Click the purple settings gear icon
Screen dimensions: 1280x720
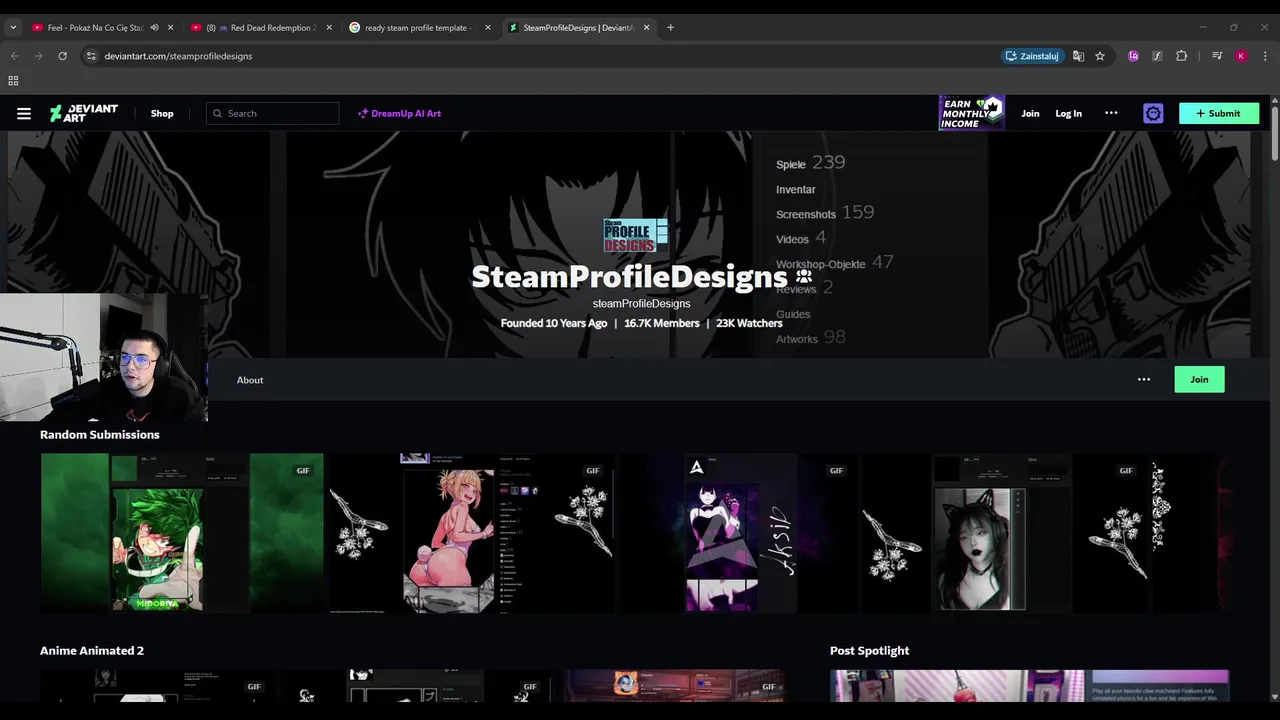(1153, 114)
